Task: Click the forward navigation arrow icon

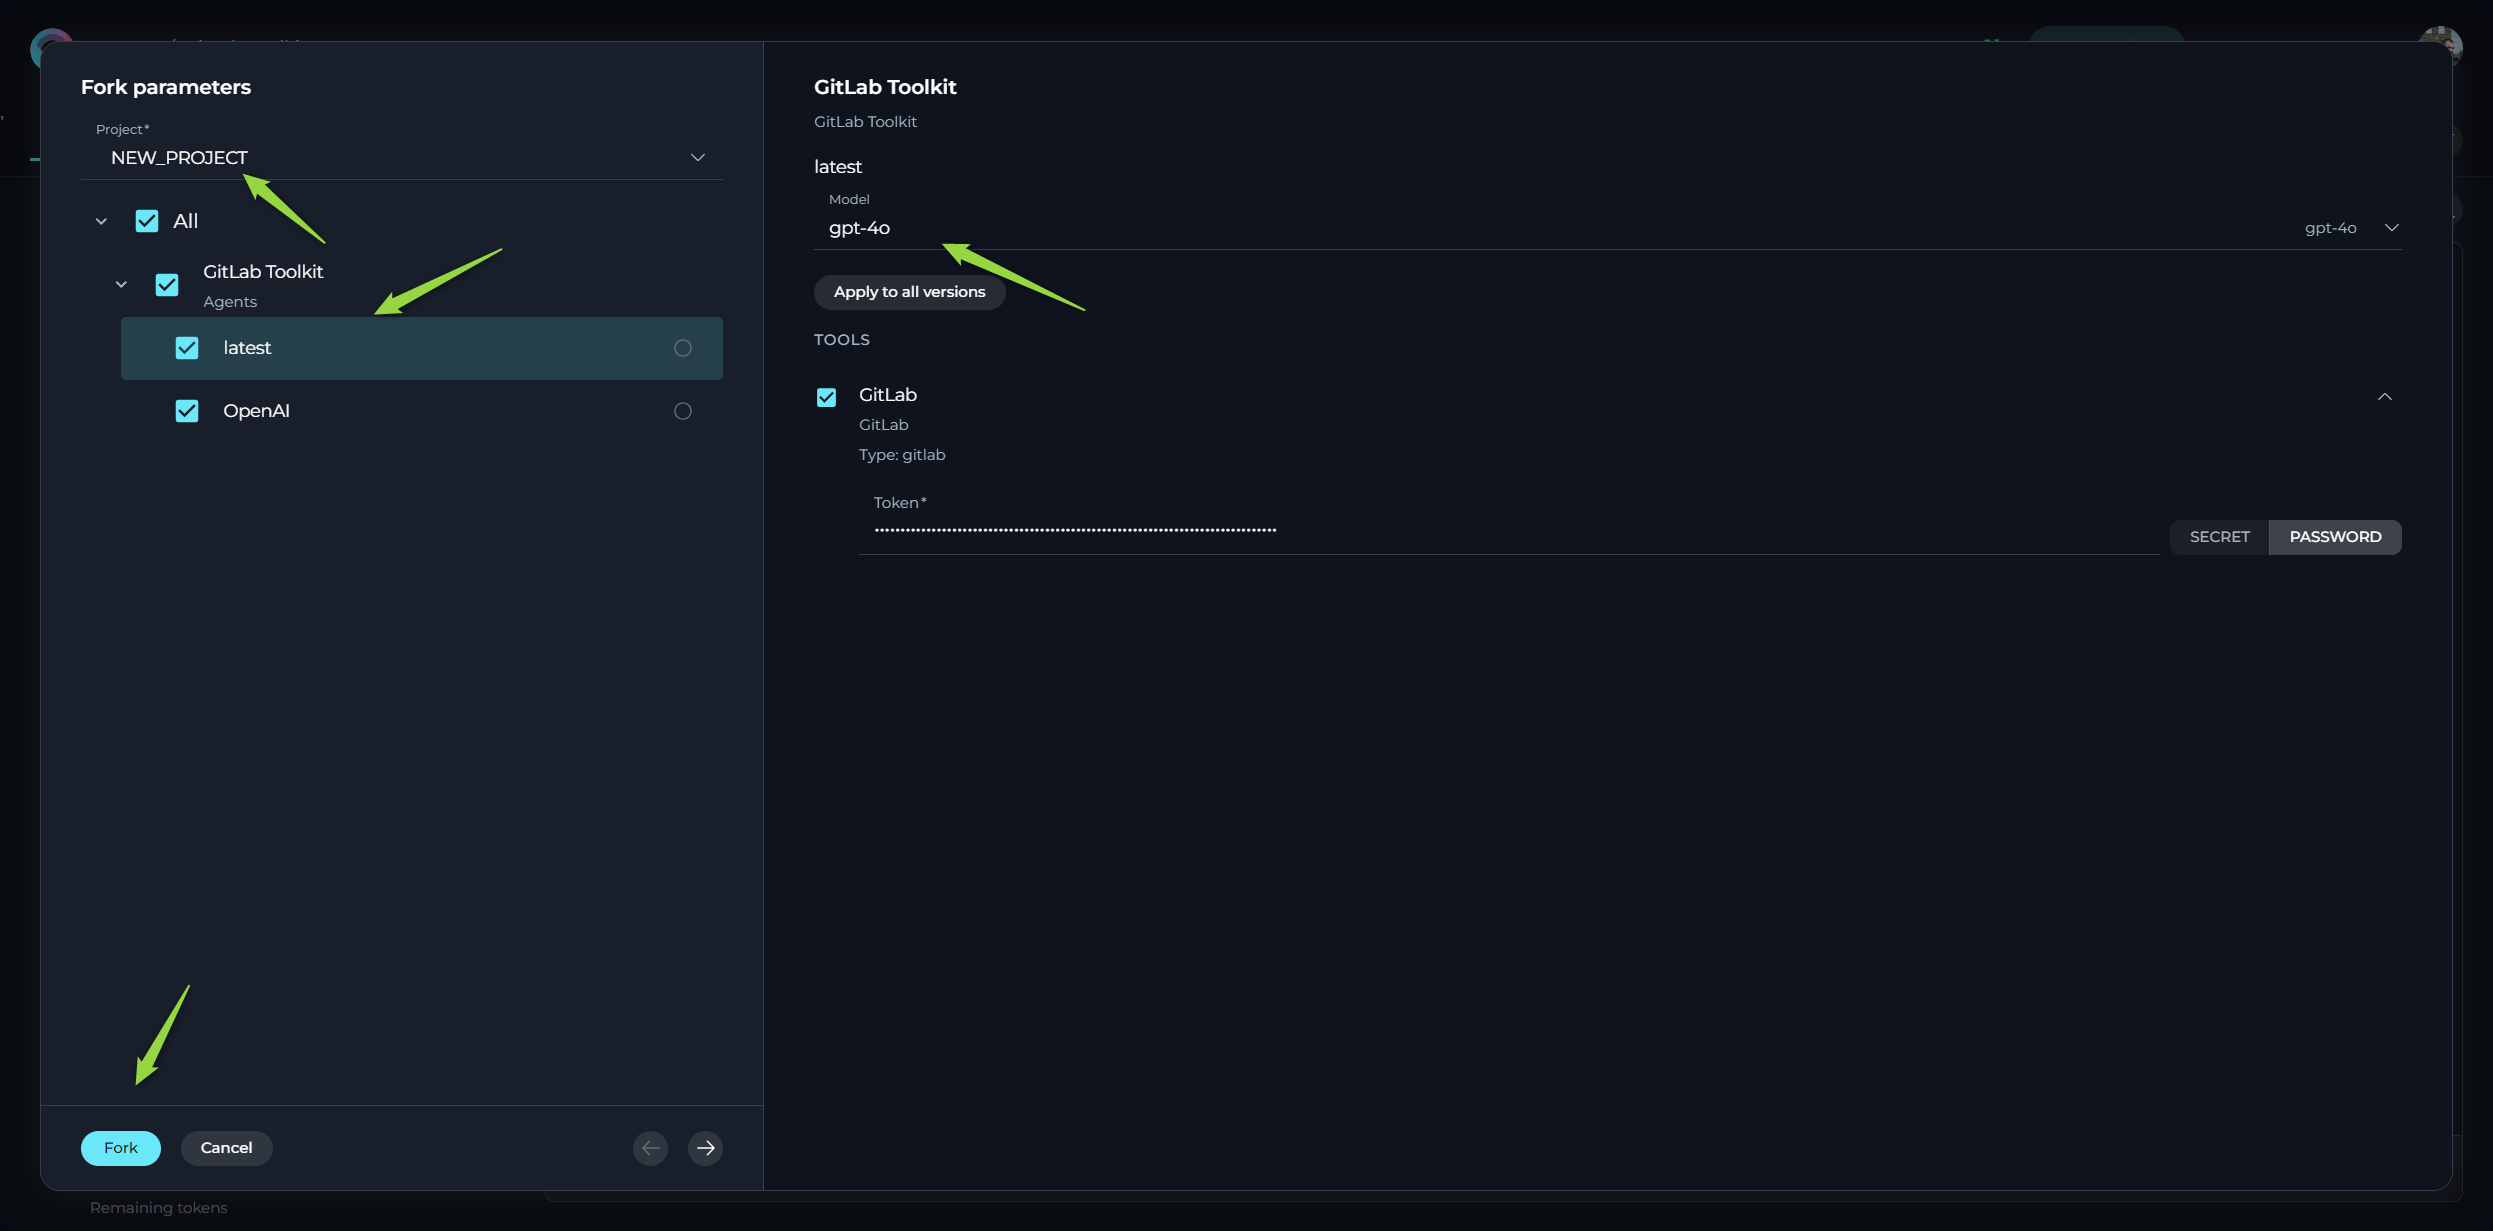Action: pos(706,1148)
